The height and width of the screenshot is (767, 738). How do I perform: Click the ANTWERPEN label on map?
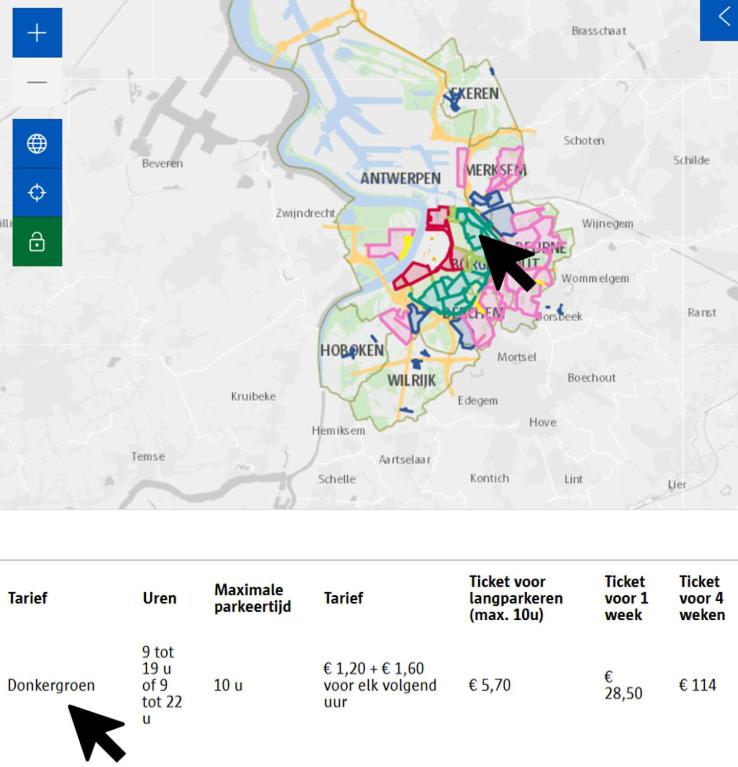tap(401, 179)
